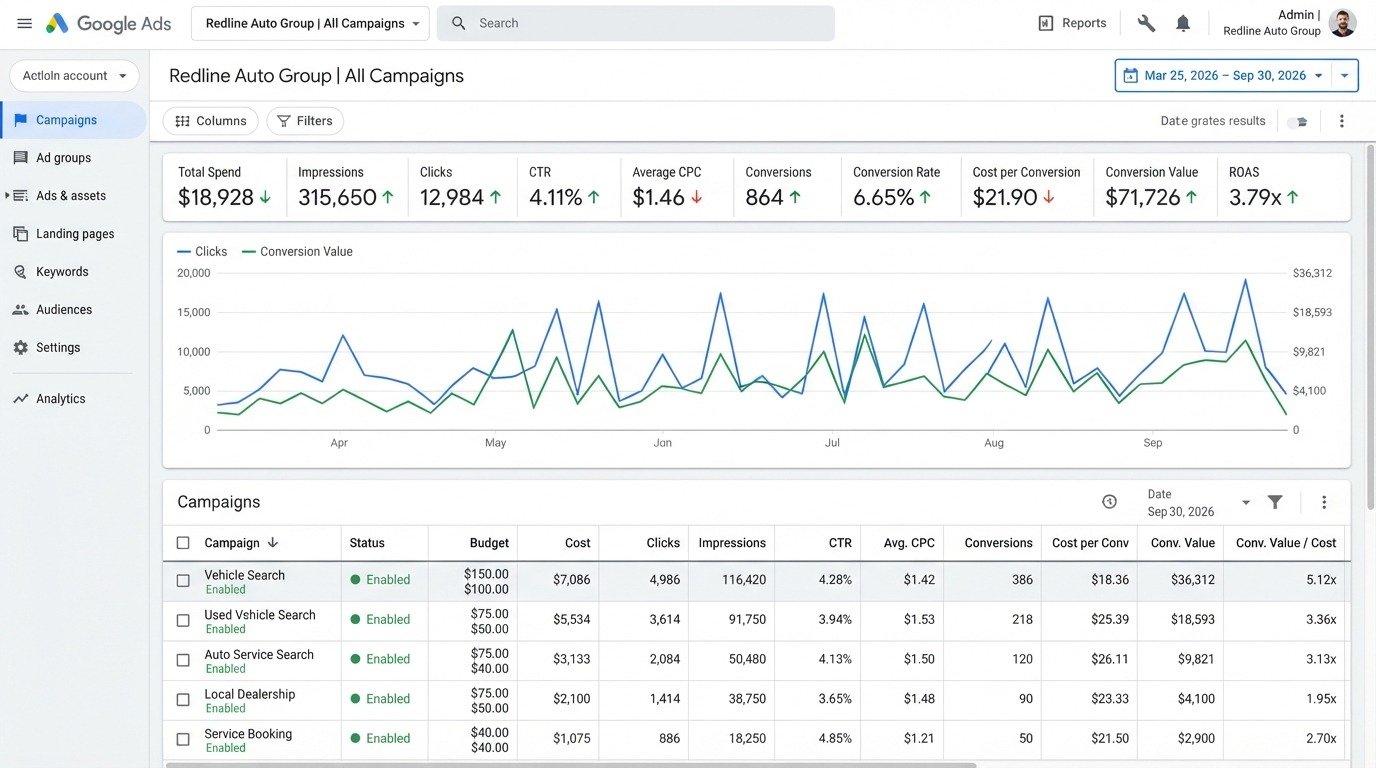Click the calendar icon in date range
Viewport: 1376px width, 768px height.
[1131, 76]
